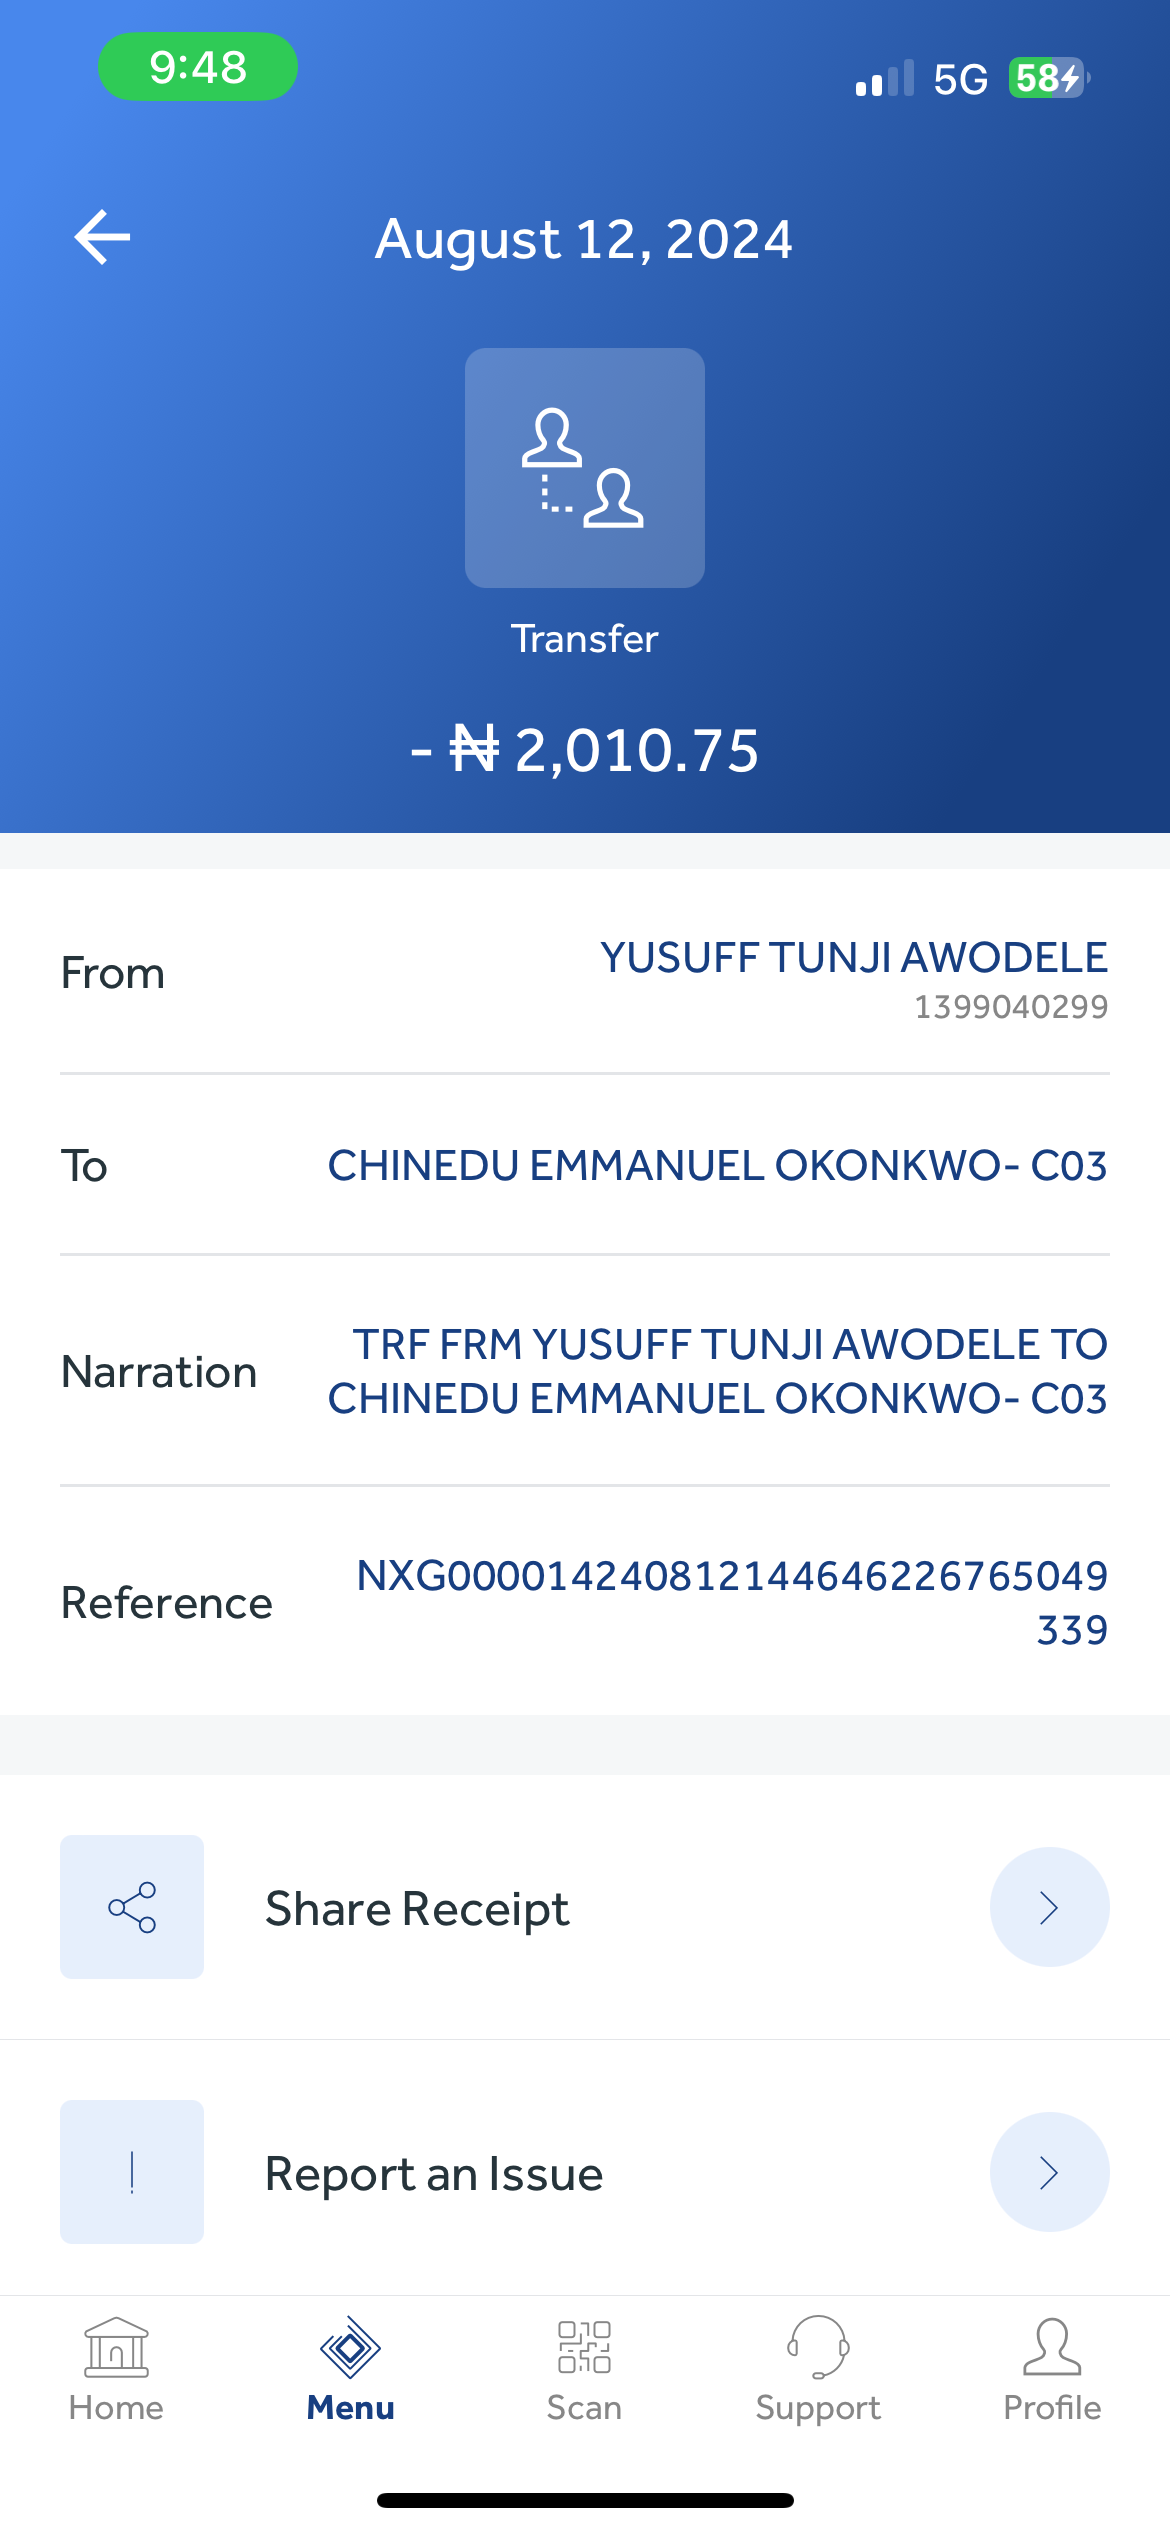Tap the share receipt icon

pos(132,1907)
